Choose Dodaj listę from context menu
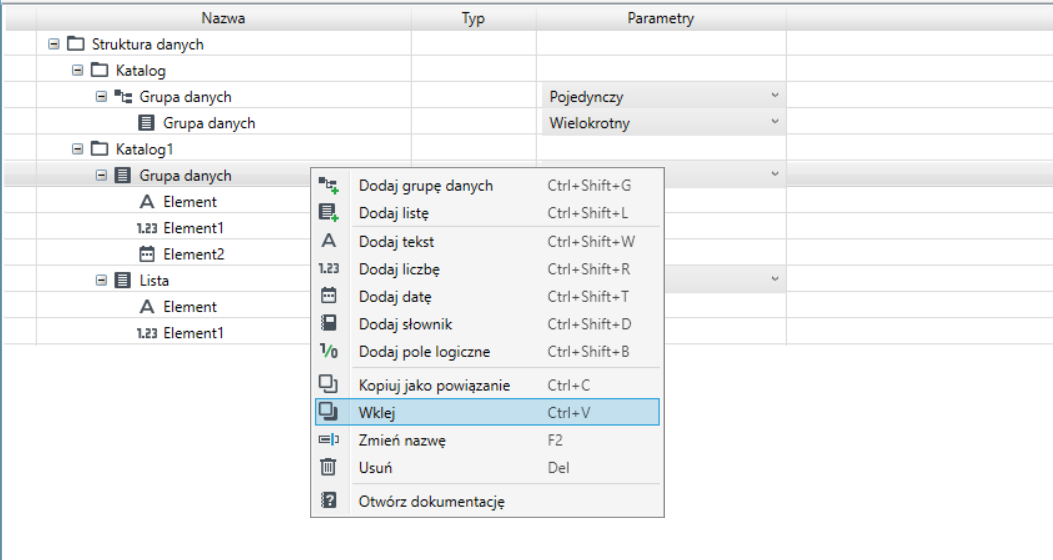The height and width of the screenshot is (560, 1053). click(487, 213)
